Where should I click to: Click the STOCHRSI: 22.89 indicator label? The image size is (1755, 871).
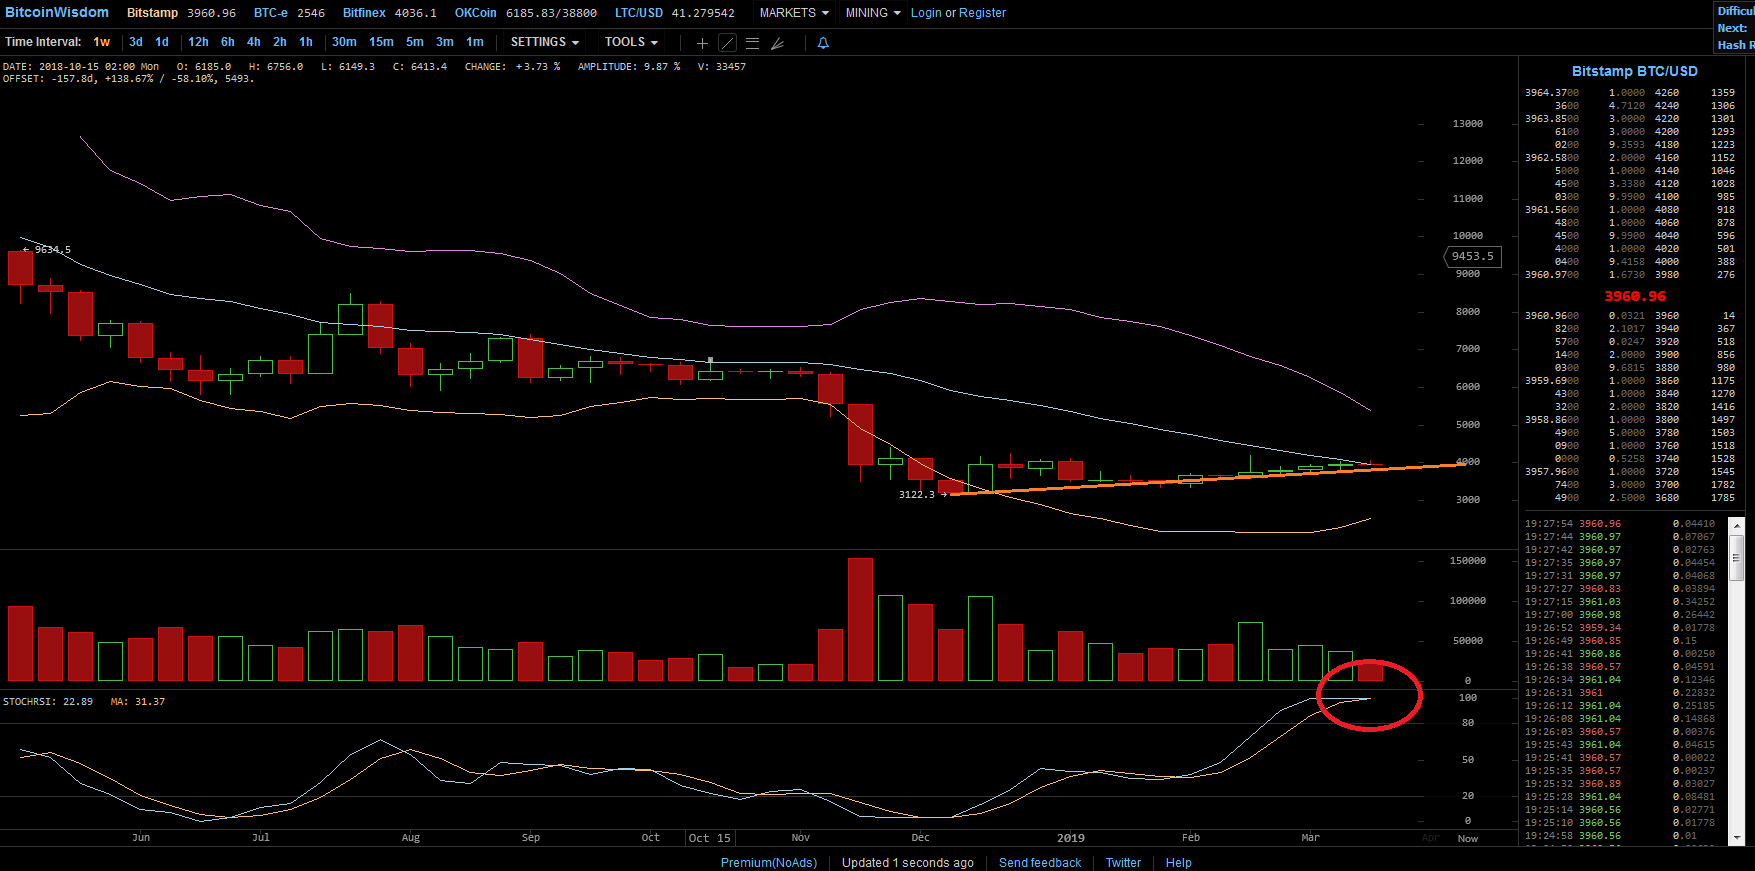(x=48, y=701)
